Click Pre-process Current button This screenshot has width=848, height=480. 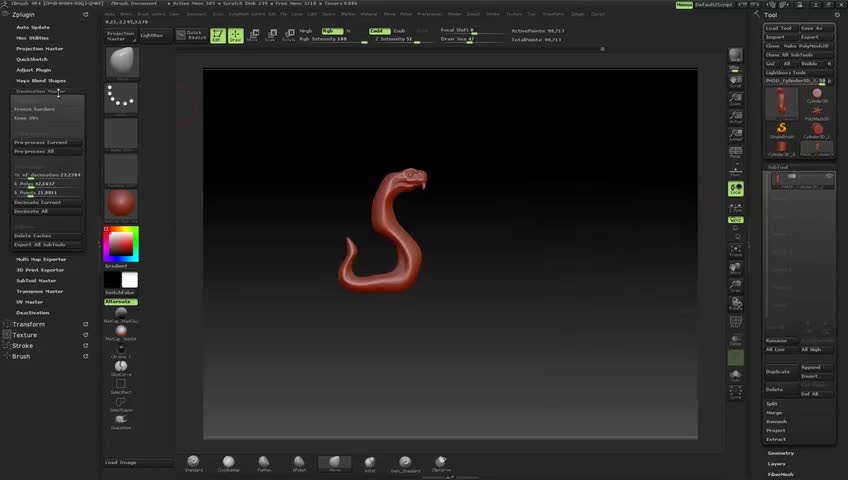pyautogui.click(x=48, y=143)
